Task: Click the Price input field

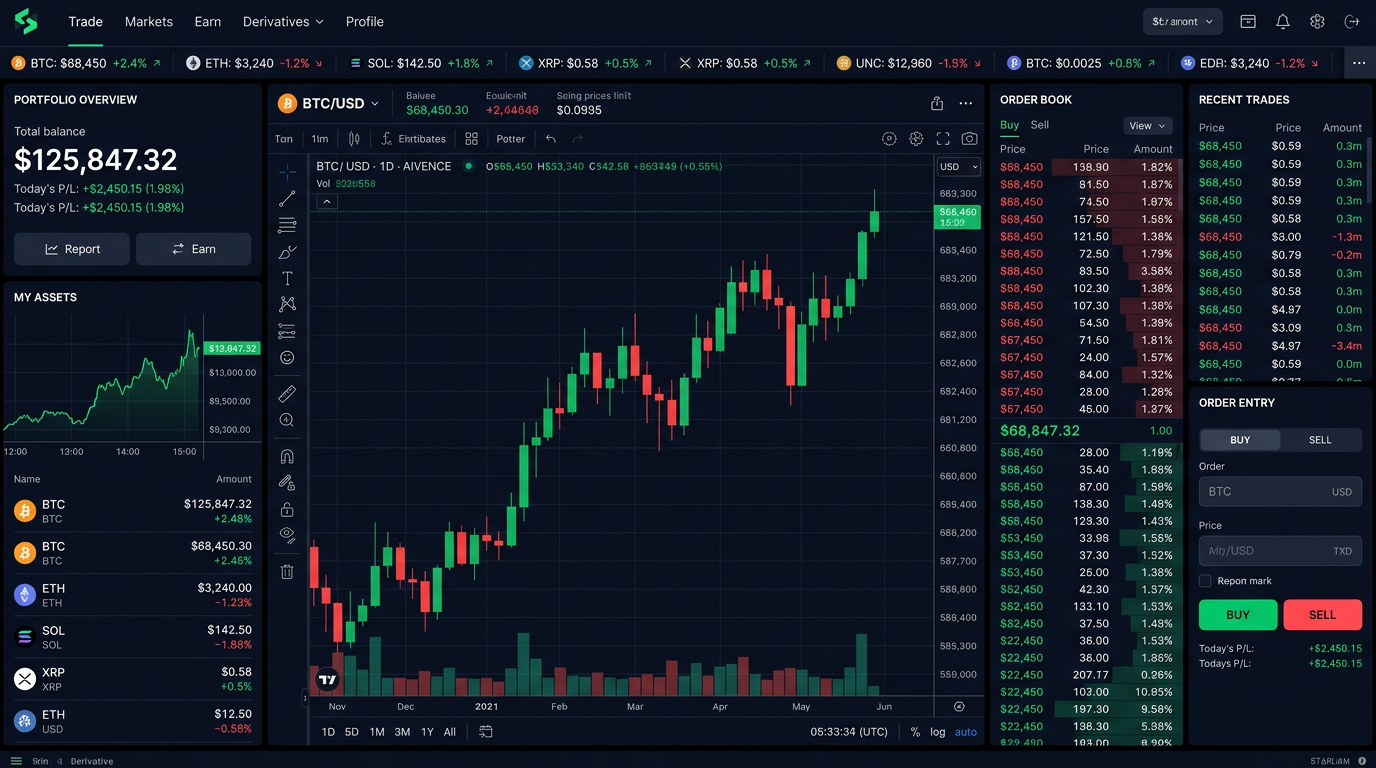Action: pos(1280,551)
